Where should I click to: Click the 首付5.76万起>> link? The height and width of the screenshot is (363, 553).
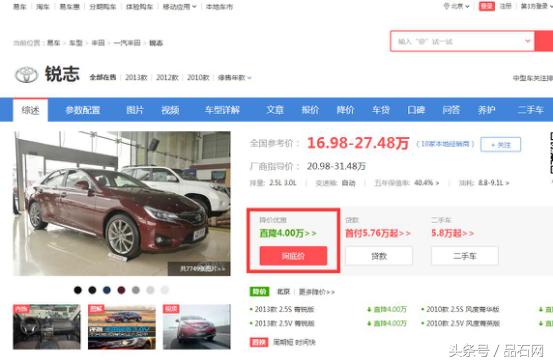378,233
